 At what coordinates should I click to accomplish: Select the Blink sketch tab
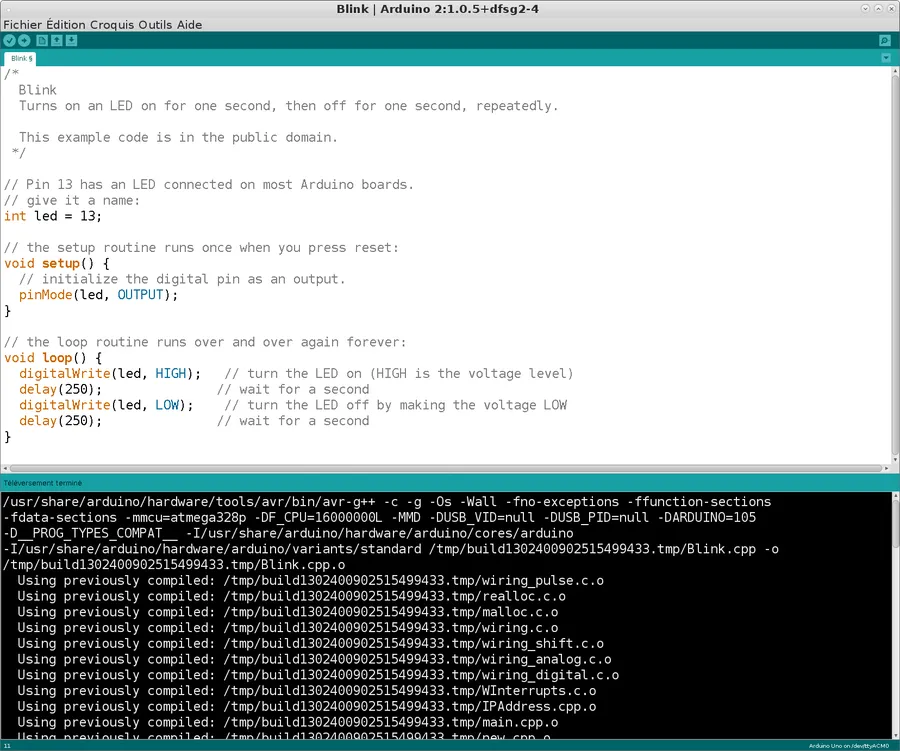coord(21,59)
